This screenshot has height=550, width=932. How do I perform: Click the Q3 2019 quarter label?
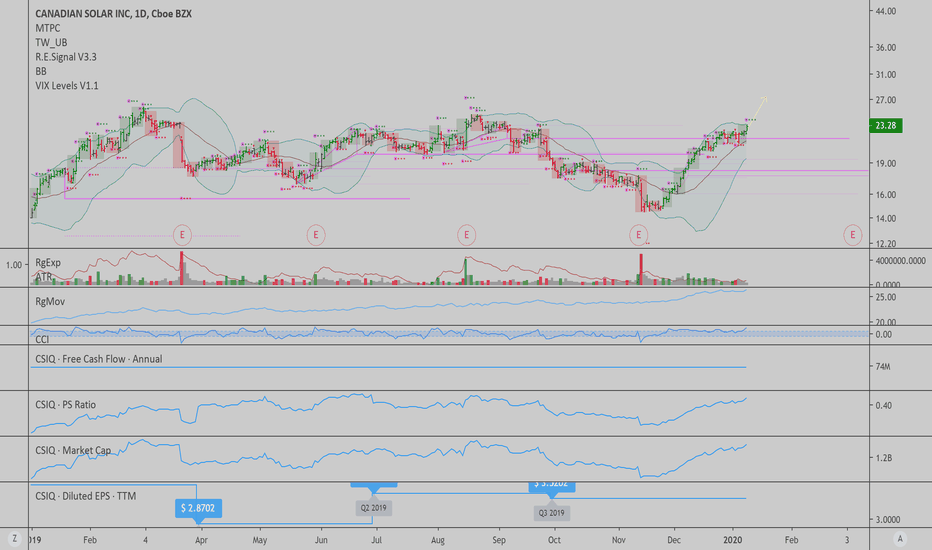[552, 513]
